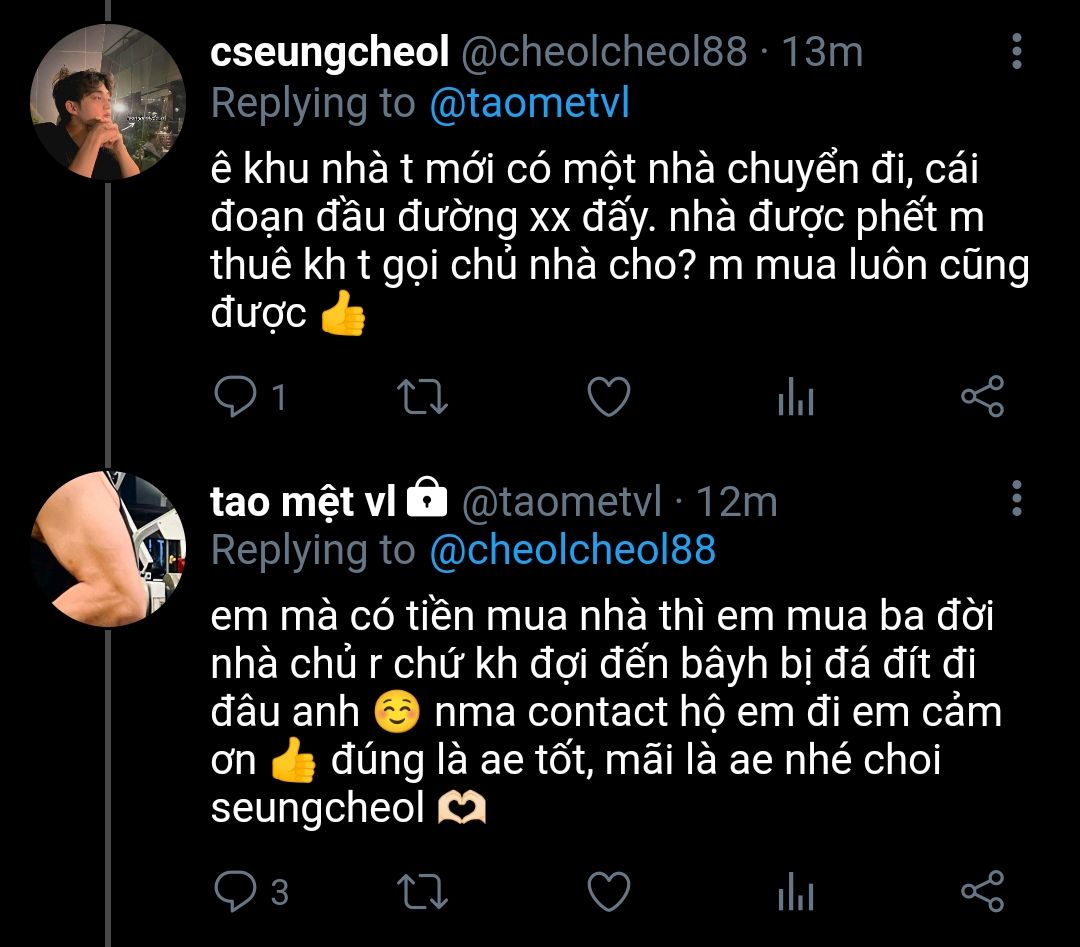
Task: Like cseungcheol's tweet with heart
Action: coord(608,398)
